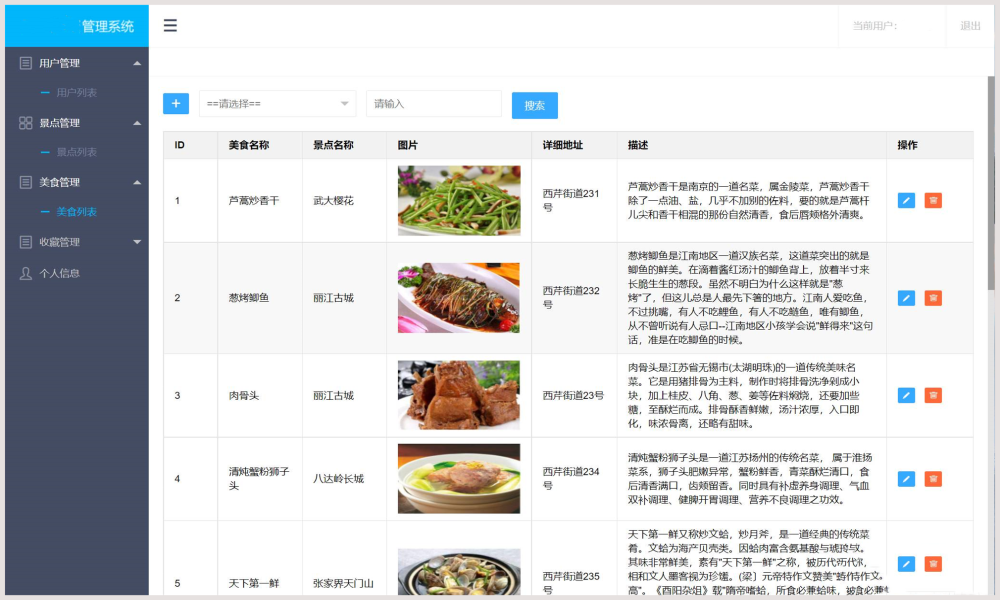Click the 当前用户 label
The width and height of the screenshot is (1000, 600).
pyautogui.click(x=874, y=26)
